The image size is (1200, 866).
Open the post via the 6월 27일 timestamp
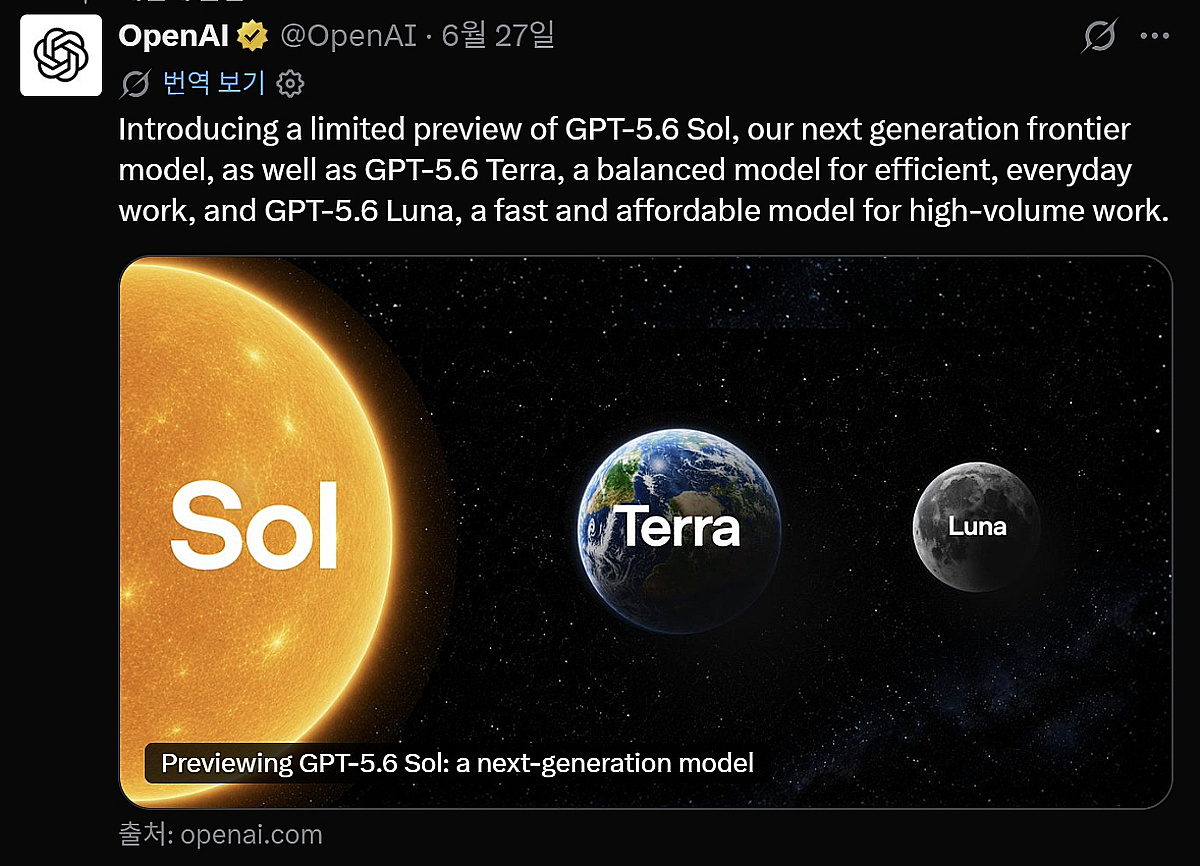497,37
